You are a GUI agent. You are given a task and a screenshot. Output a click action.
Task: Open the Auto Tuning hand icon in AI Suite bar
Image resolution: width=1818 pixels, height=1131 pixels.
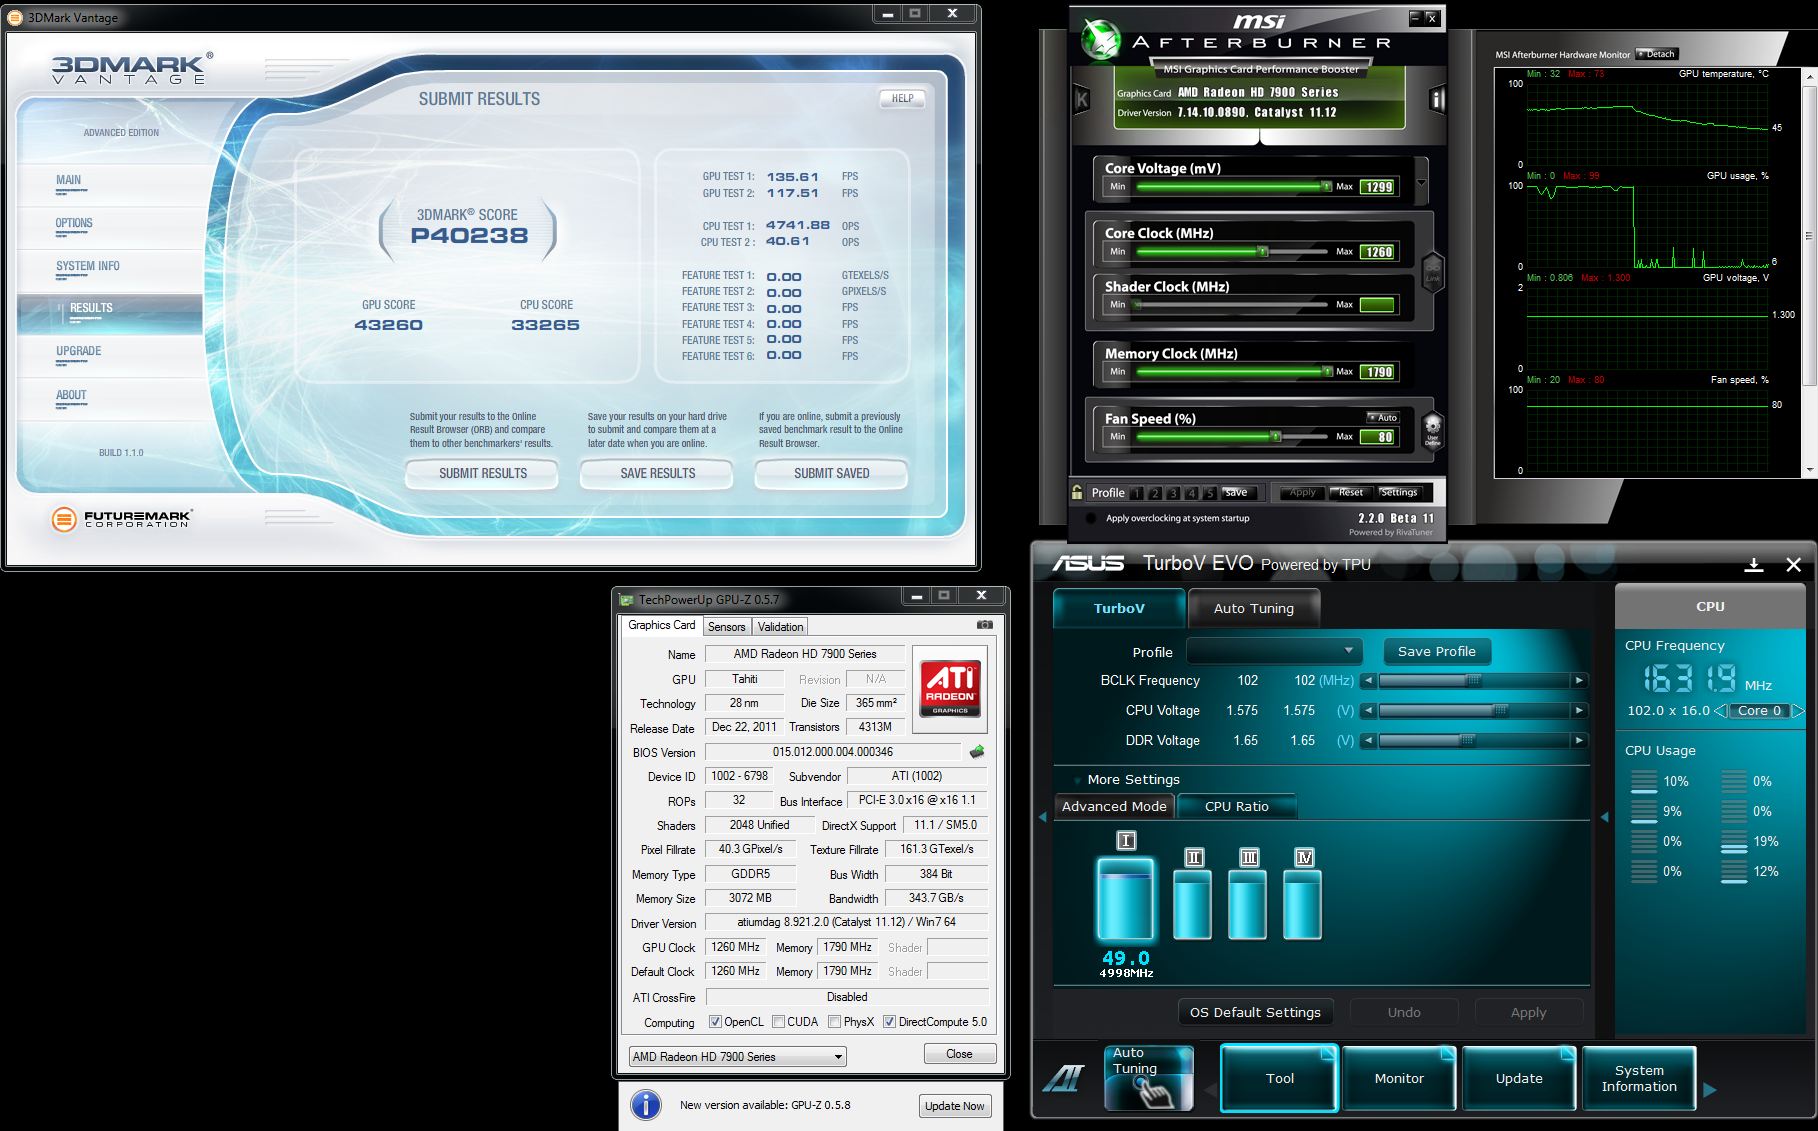click(1149, 1078)
